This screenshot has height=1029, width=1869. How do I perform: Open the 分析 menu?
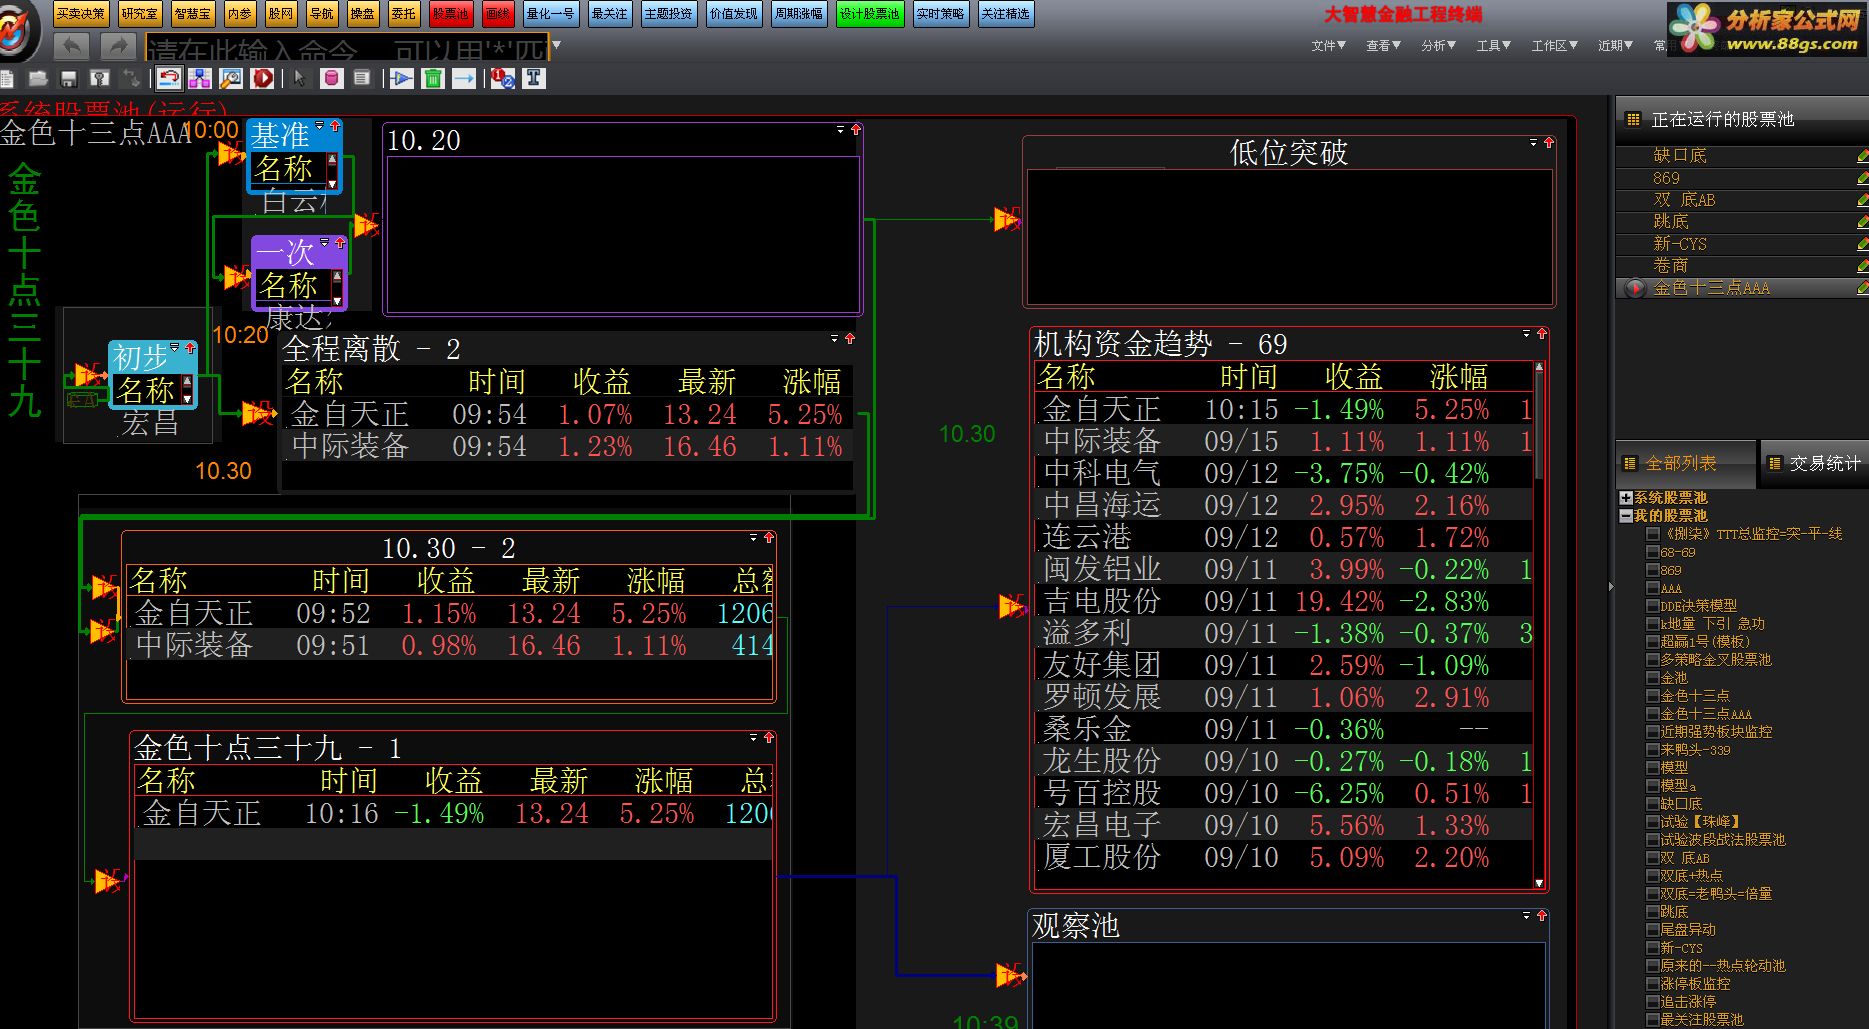point(1439,46)
